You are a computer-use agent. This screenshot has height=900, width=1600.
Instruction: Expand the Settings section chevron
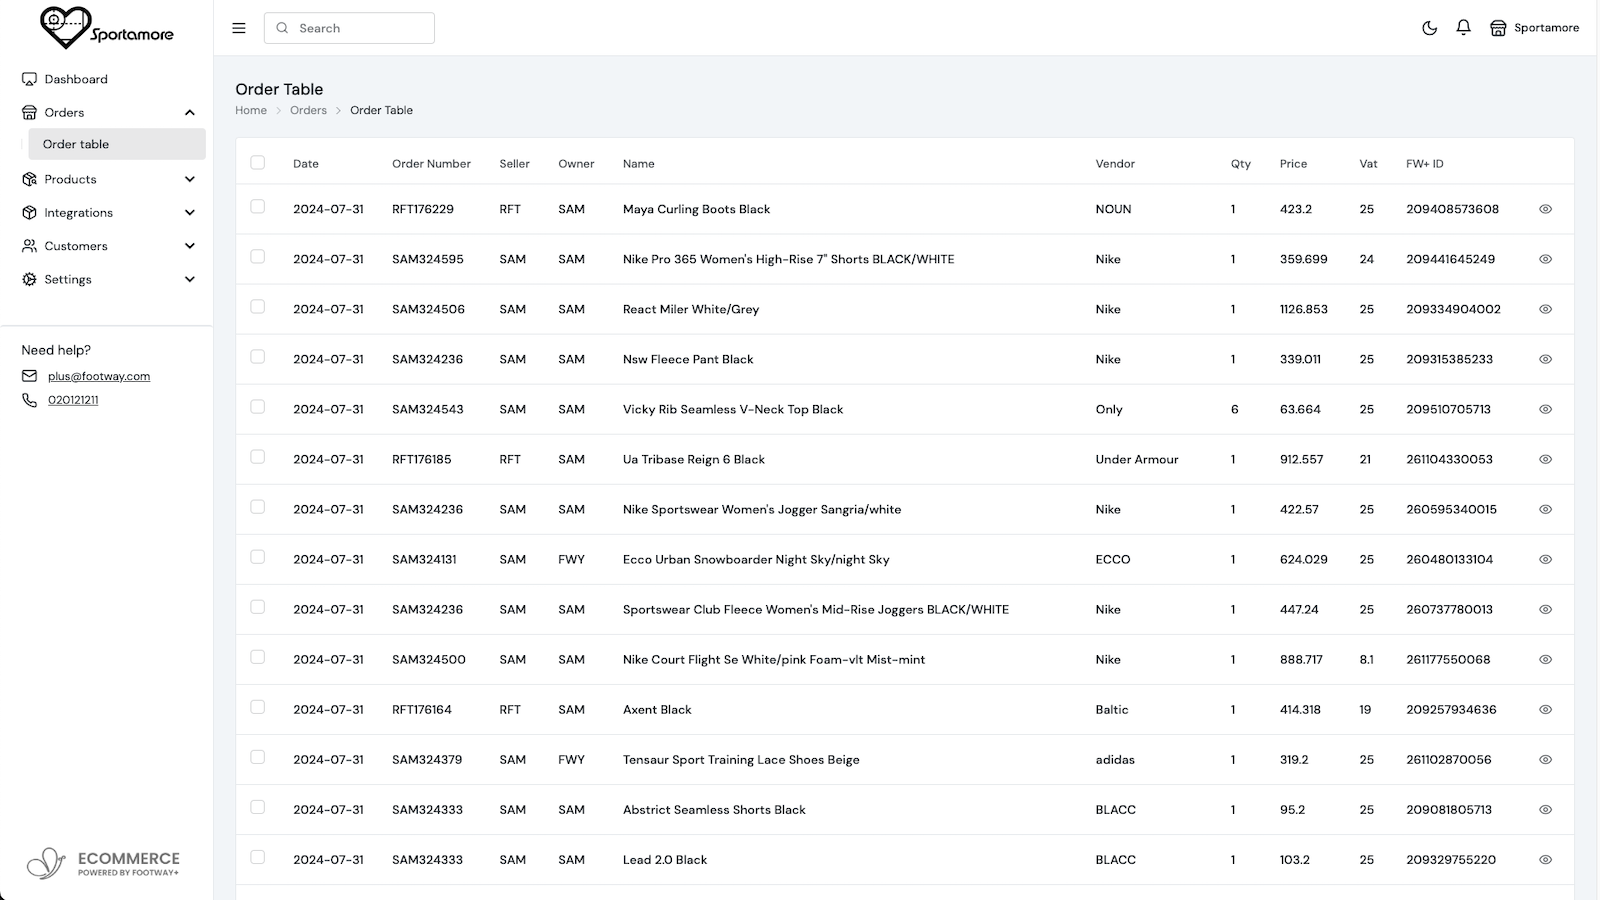[x=190, y=279]
